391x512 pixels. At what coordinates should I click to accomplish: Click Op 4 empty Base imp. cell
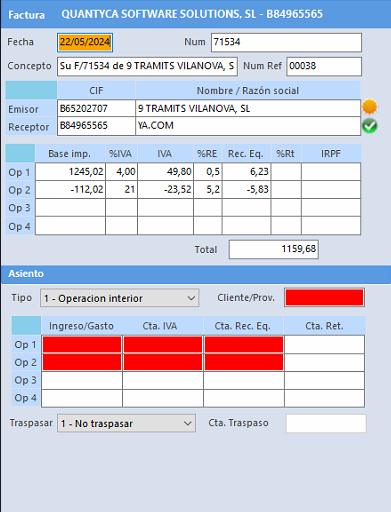click(x=70, y=226)
